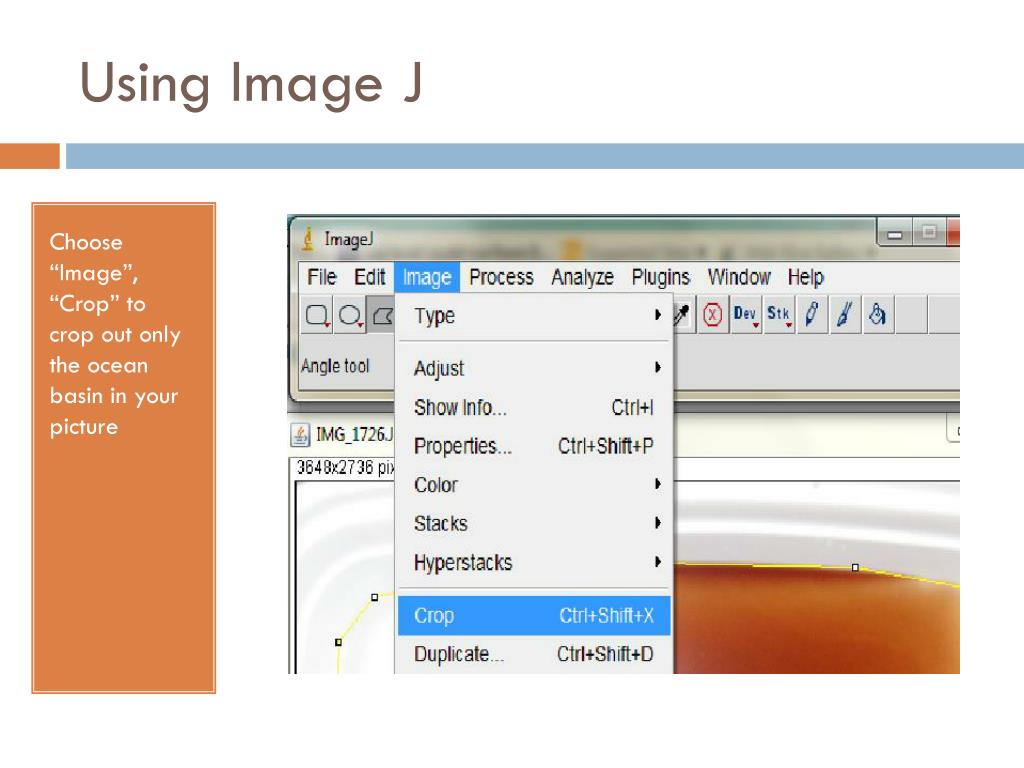Close the open Image menu
Image resolution: width=1024 pixels, height=768 pixels.
pos(427,277)
